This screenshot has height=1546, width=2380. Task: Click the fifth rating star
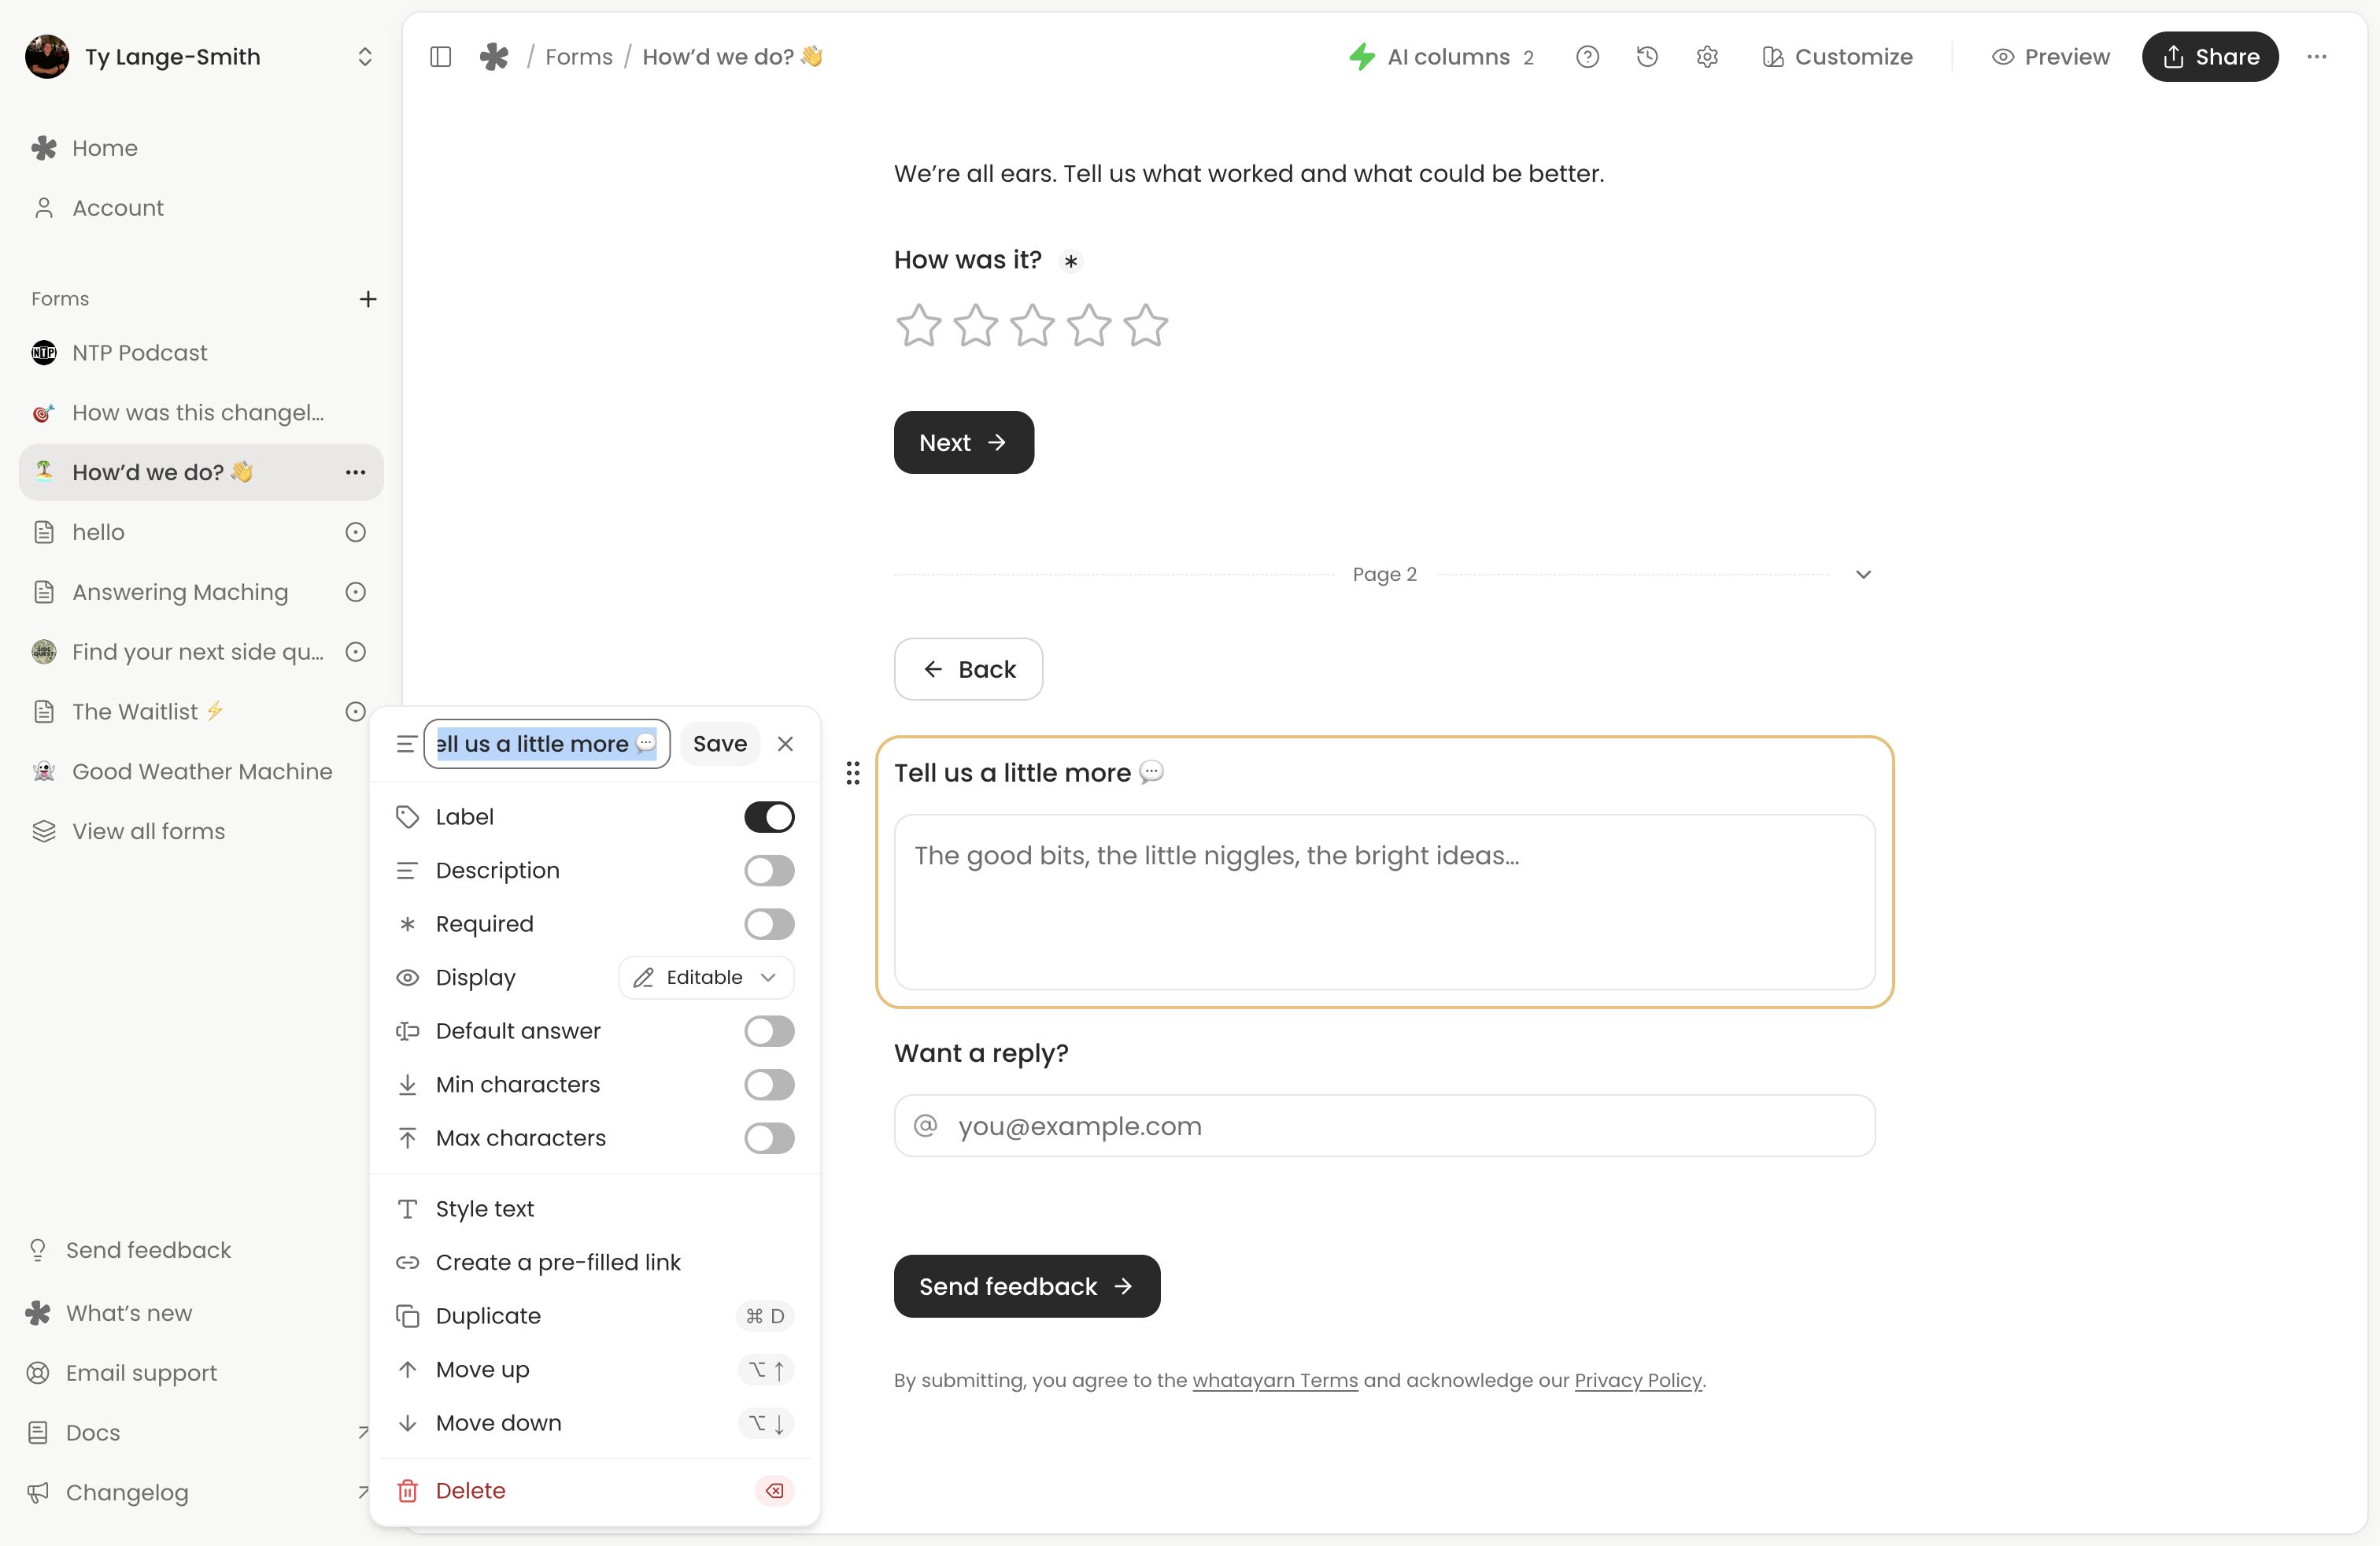coord(1146,325)
